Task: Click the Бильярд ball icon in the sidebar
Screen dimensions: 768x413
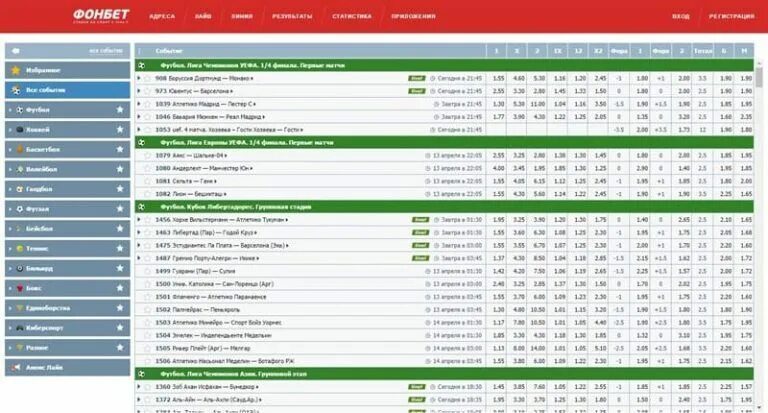Action: click(20, 268)
